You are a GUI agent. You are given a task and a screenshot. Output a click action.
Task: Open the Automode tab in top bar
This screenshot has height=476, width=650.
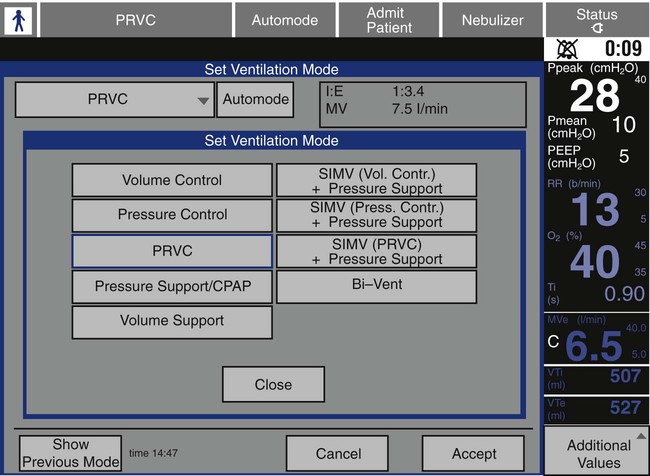pos(285,20)
